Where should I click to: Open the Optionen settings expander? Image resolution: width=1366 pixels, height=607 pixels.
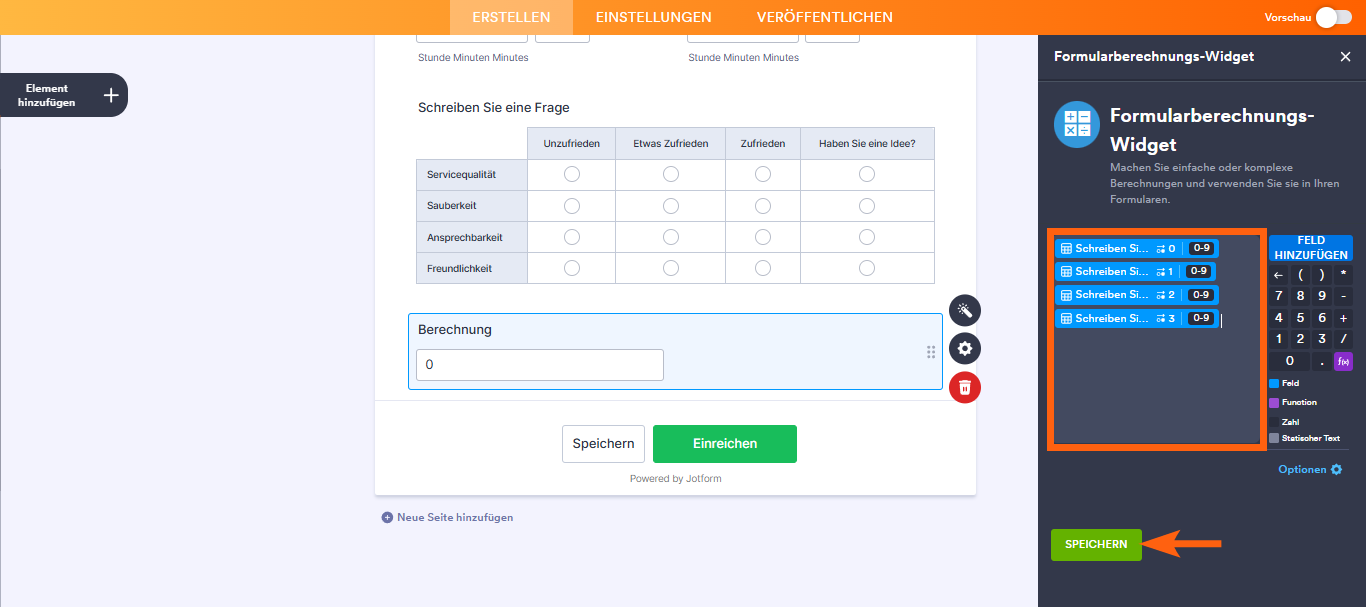(1310, 469)
